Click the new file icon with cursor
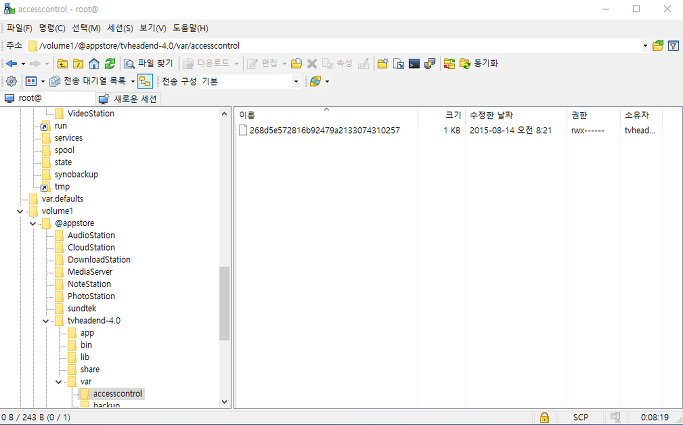This screenshot has height=425, width=683. [399, 64]
